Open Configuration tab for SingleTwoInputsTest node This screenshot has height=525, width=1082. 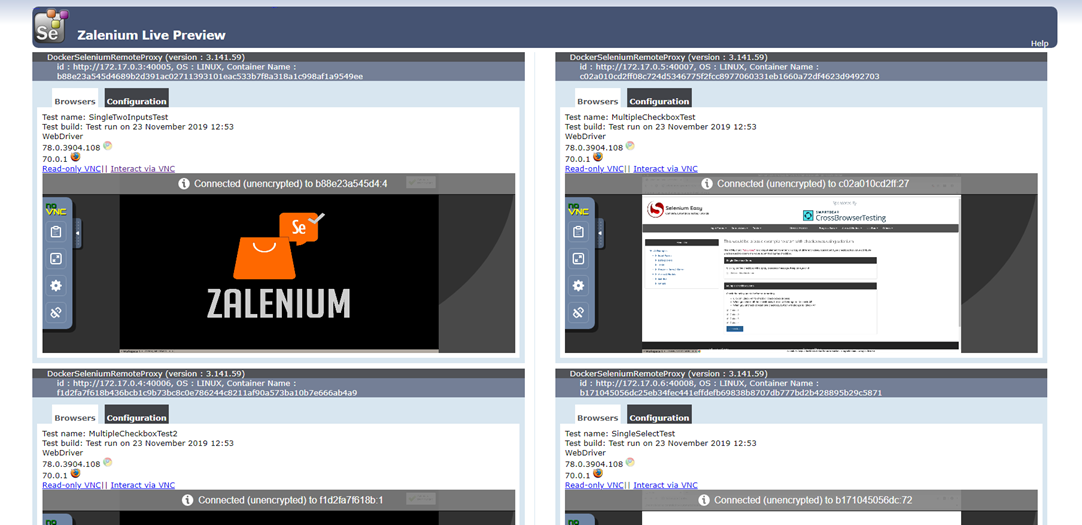tap(136, 101)
